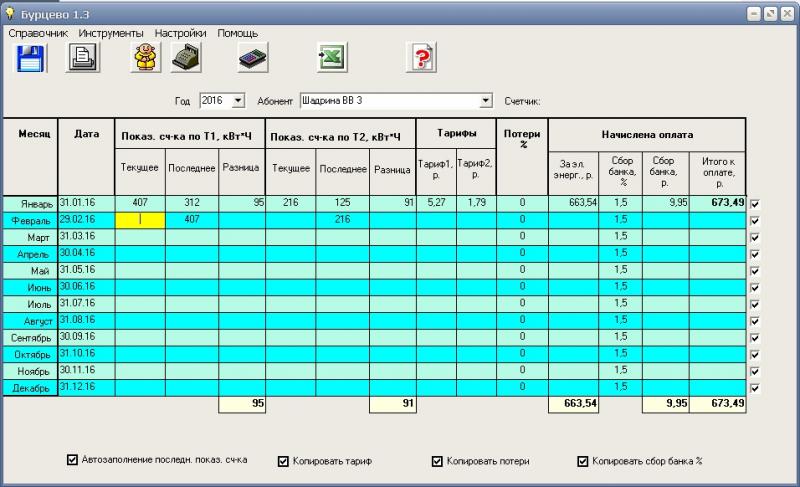Click January bold total 673,49

point(717,203)
